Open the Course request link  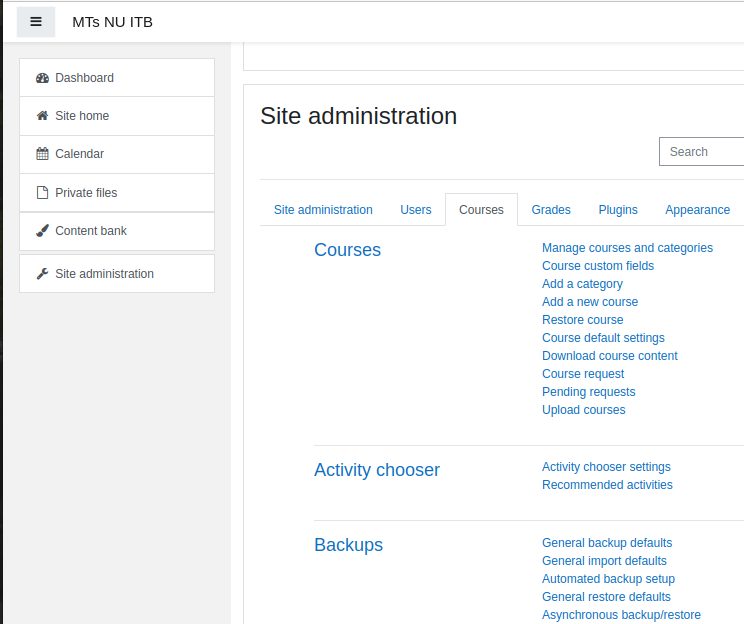coord(583,374)
